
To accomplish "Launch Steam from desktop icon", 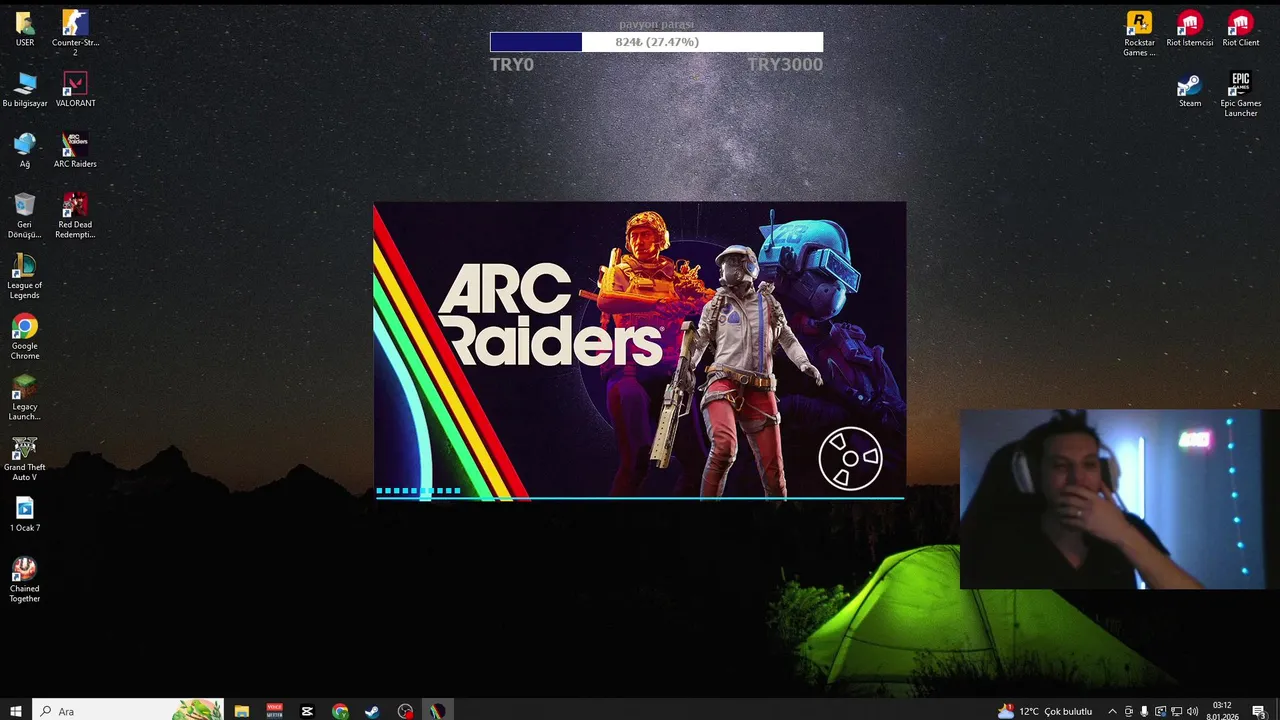I will [1190, 90].
